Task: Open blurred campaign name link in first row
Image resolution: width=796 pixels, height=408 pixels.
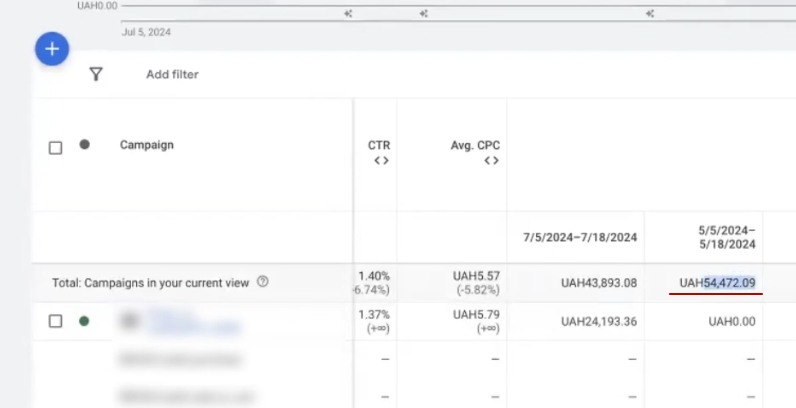Action: (195, 322)
